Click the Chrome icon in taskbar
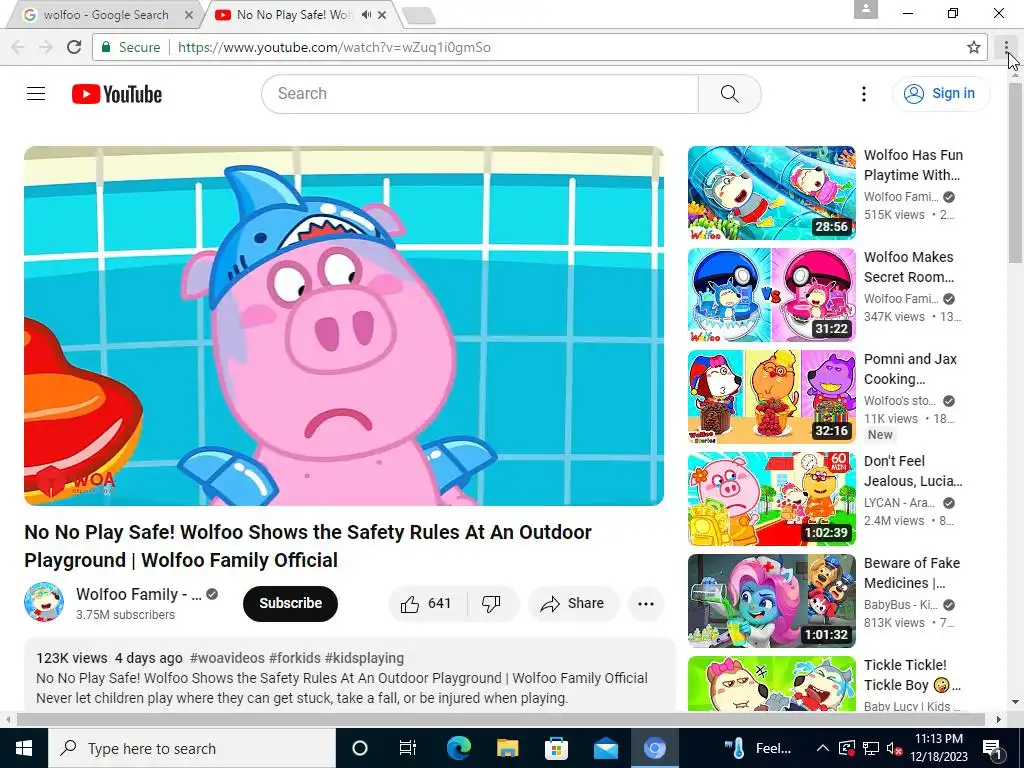The width and height of the screenshot is (1024, 768). point(654,748)
